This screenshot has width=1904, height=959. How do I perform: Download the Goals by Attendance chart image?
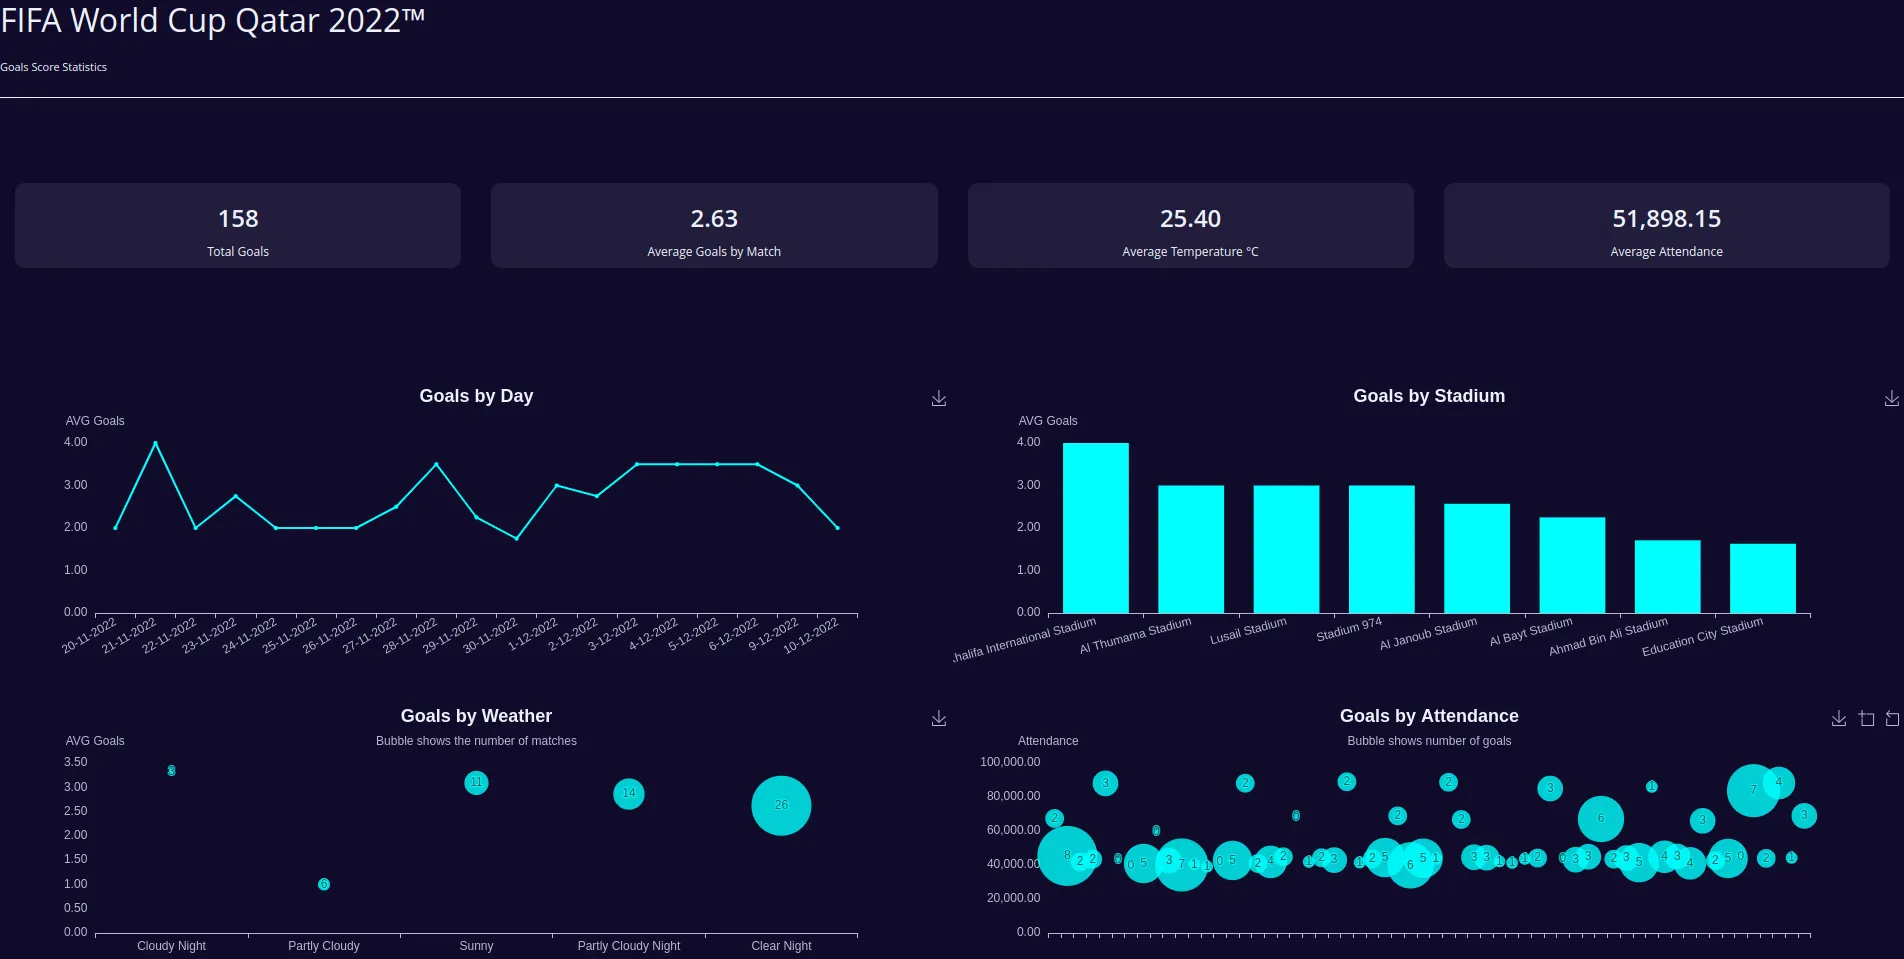[1839, 719]
